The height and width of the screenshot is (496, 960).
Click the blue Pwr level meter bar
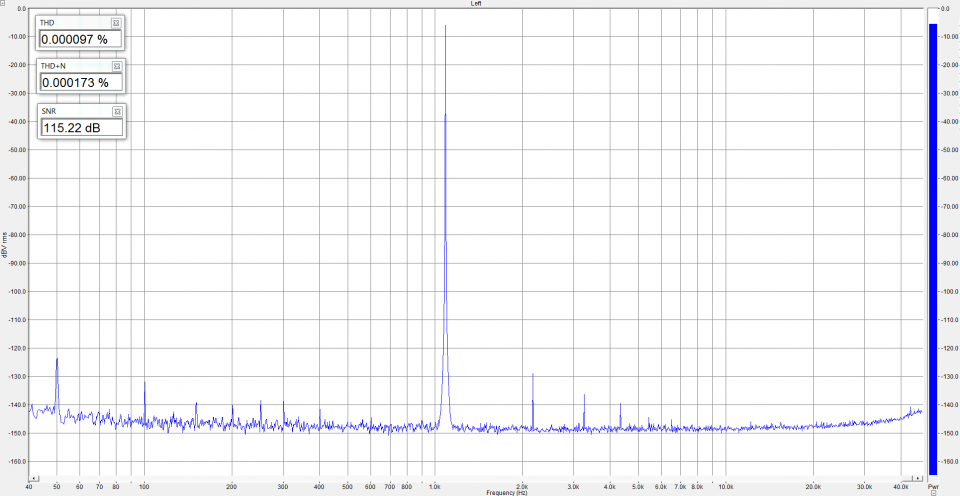[x=932, y=240]
